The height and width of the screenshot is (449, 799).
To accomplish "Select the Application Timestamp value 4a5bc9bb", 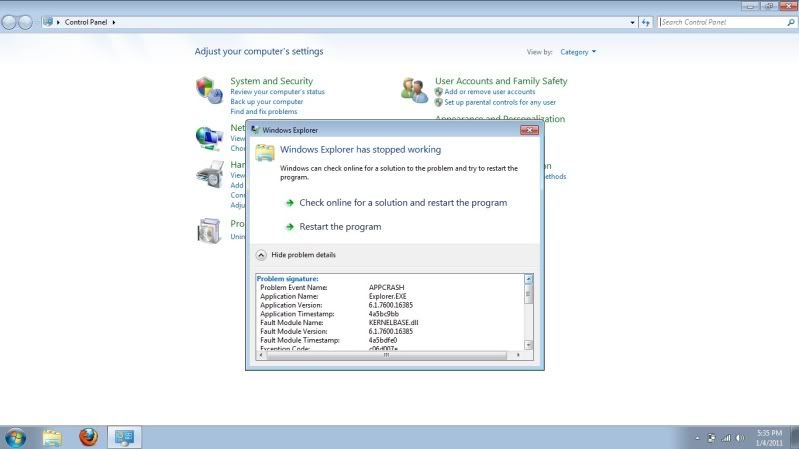I will [383, 314].
